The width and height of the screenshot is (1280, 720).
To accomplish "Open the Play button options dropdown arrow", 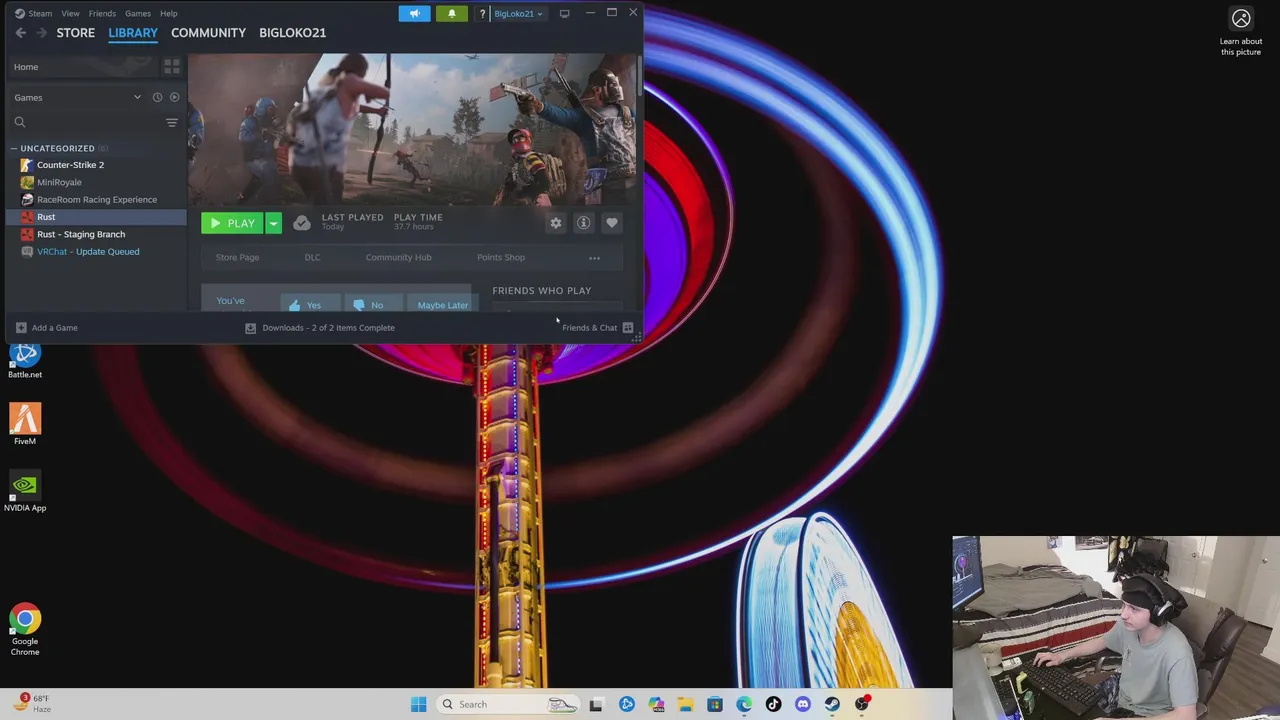I will [273, 223].
